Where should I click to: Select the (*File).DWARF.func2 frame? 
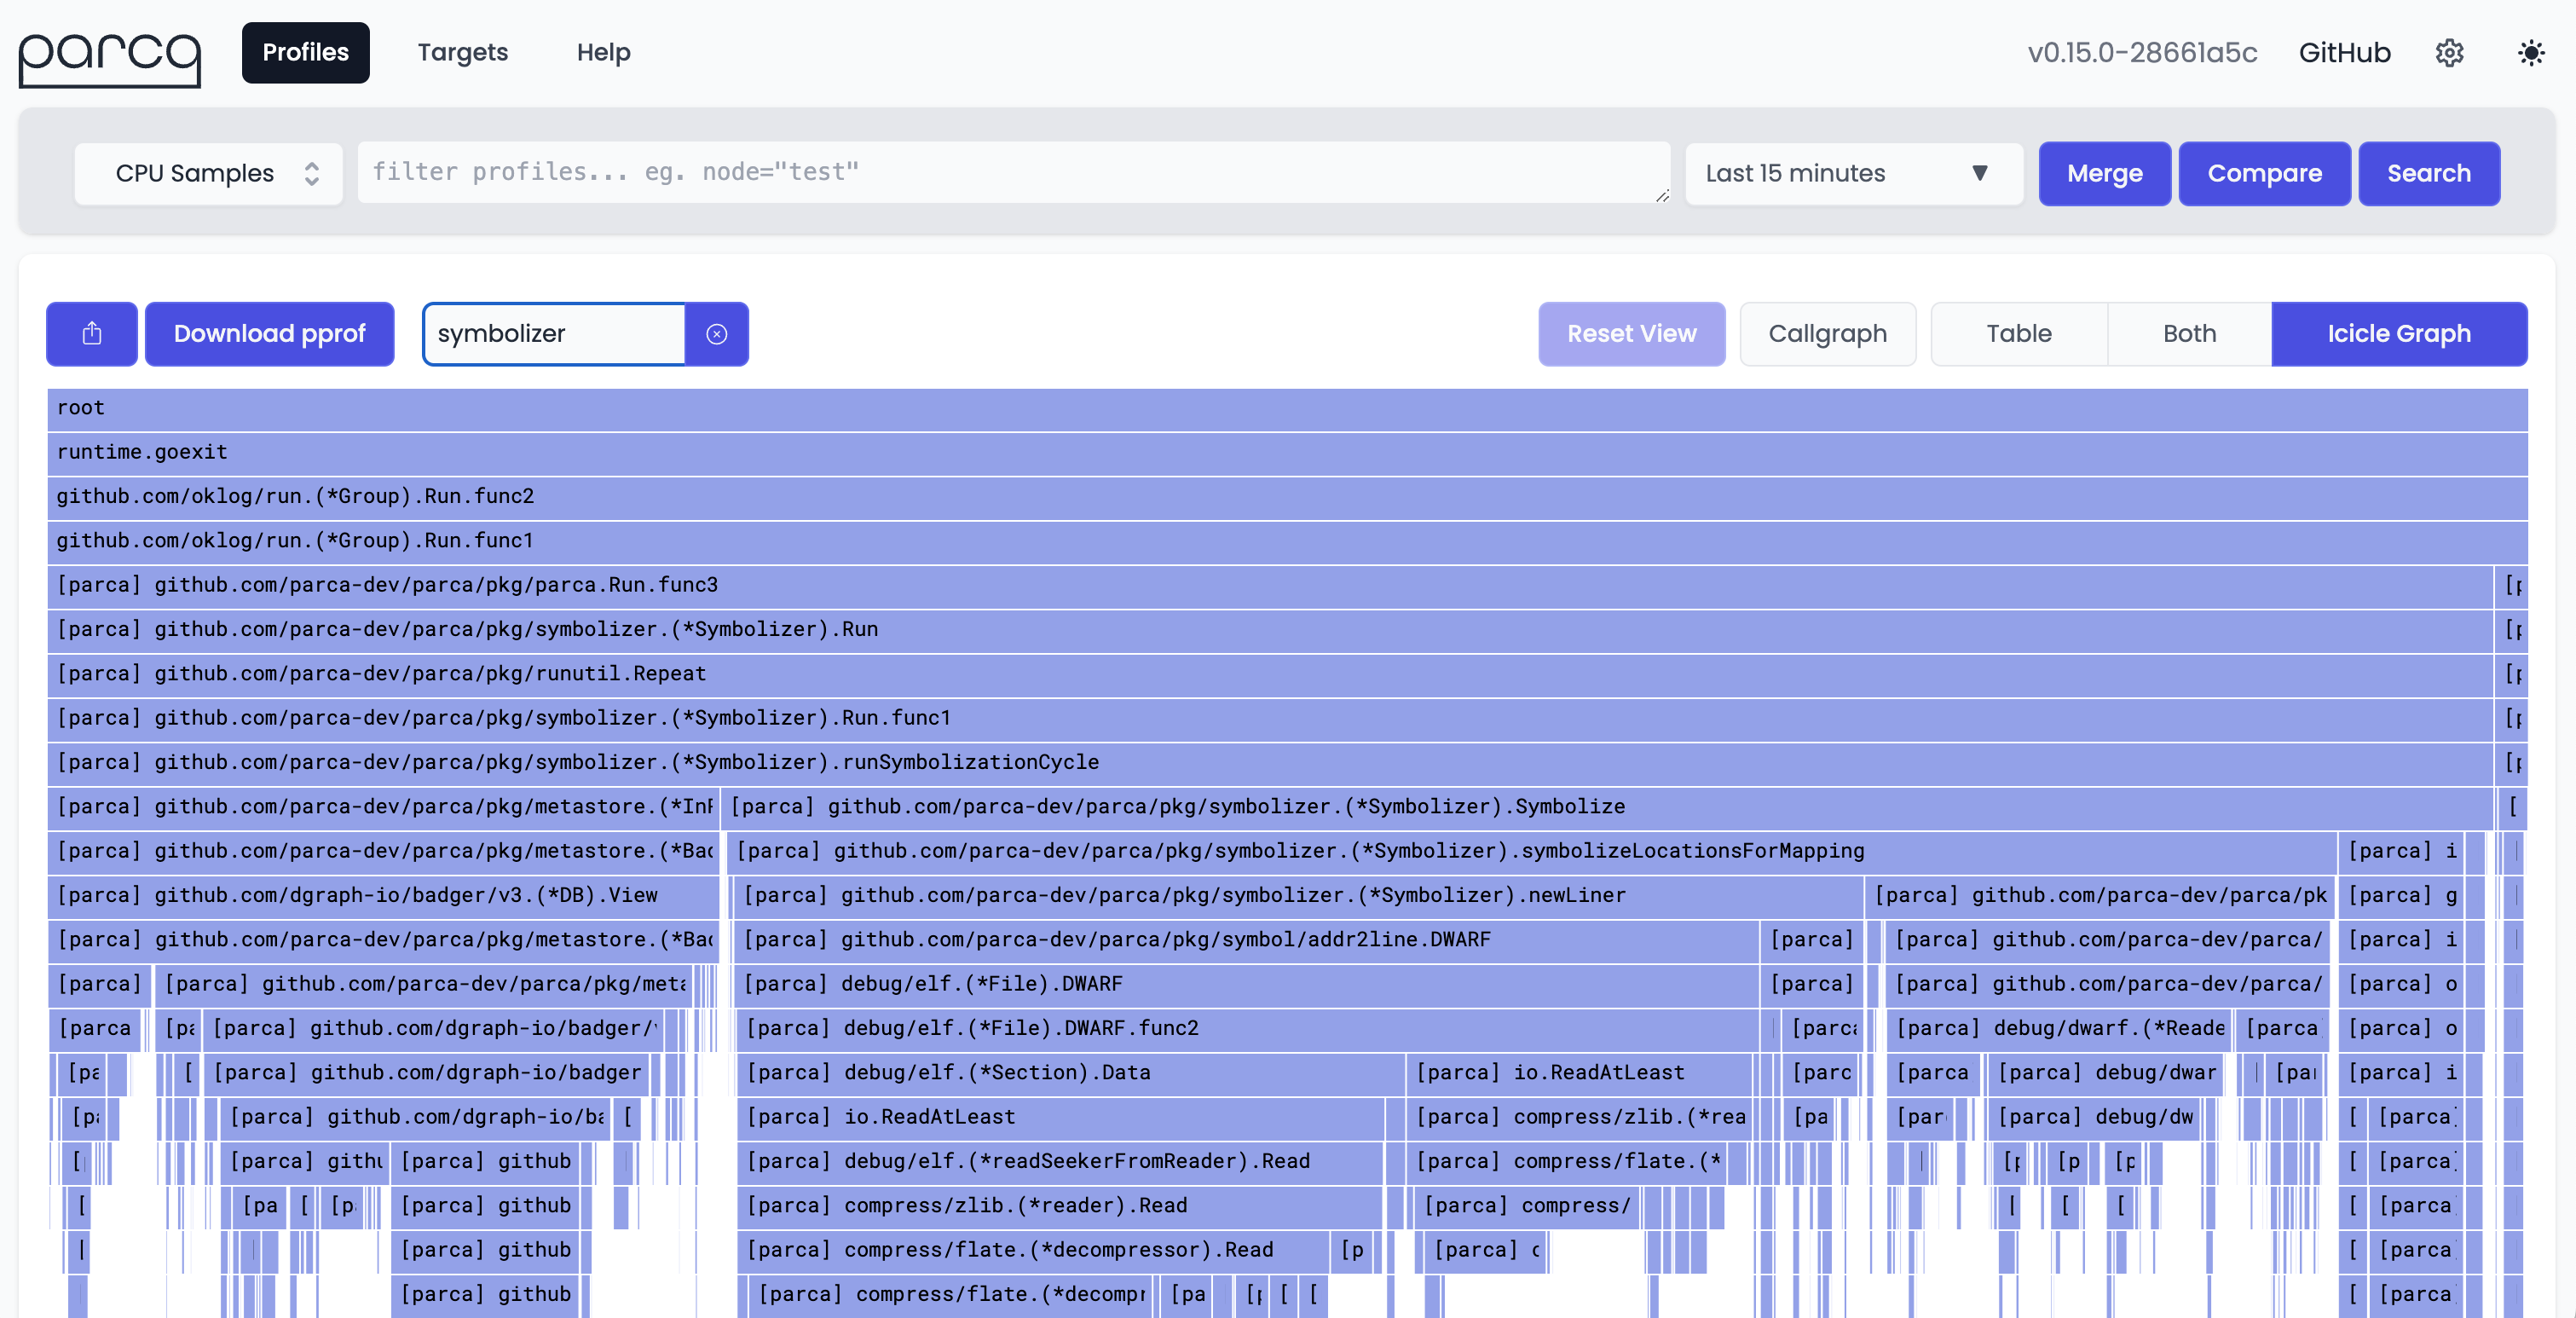(x=1247, y=1029)
